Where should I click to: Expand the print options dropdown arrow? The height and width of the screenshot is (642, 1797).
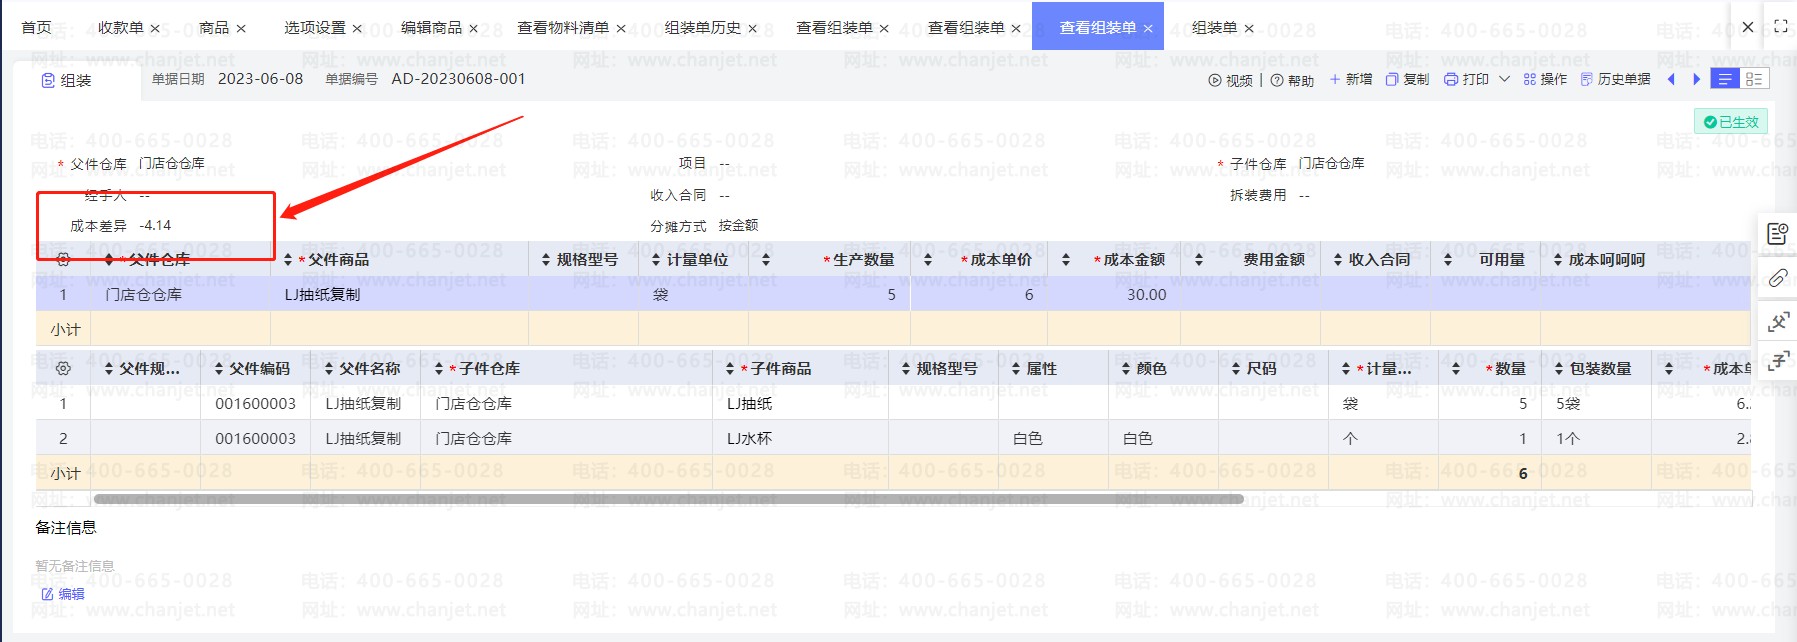[x=1504, y=80]
